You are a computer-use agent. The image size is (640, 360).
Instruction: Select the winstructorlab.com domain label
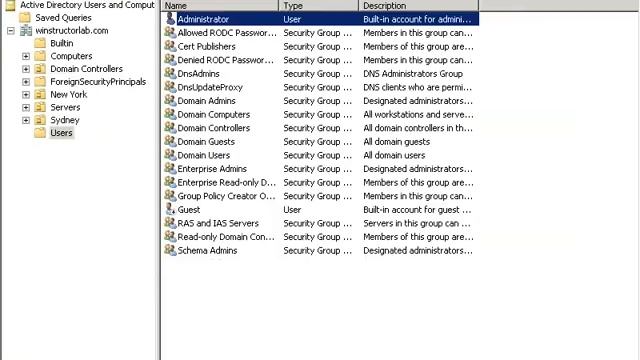click(x=72, y=31)
